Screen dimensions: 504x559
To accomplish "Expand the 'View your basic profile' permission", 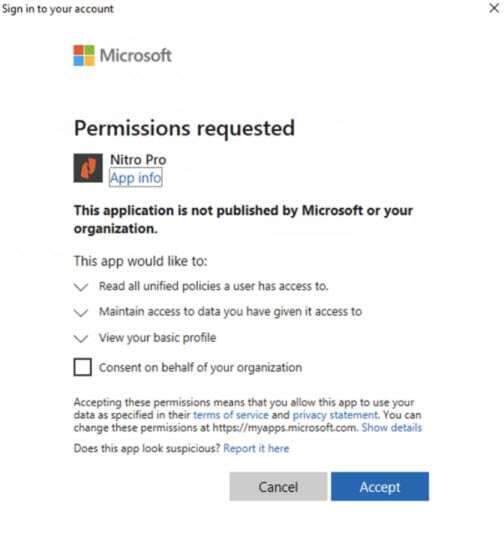I will tap(81, 339).
